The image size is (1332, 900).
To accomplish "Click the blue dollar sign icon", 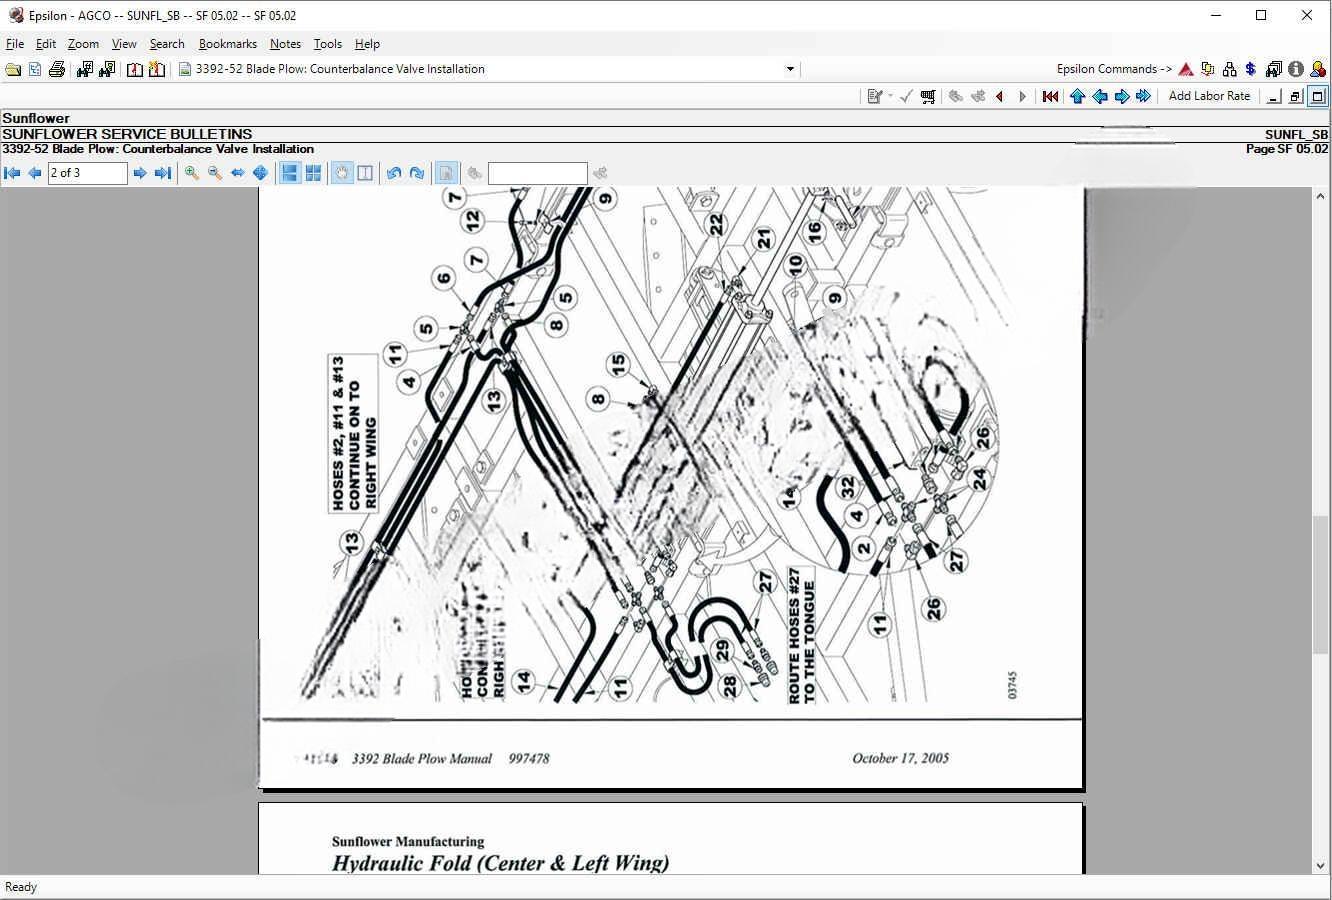I will pyautogui.click(x=1250, y=69).
